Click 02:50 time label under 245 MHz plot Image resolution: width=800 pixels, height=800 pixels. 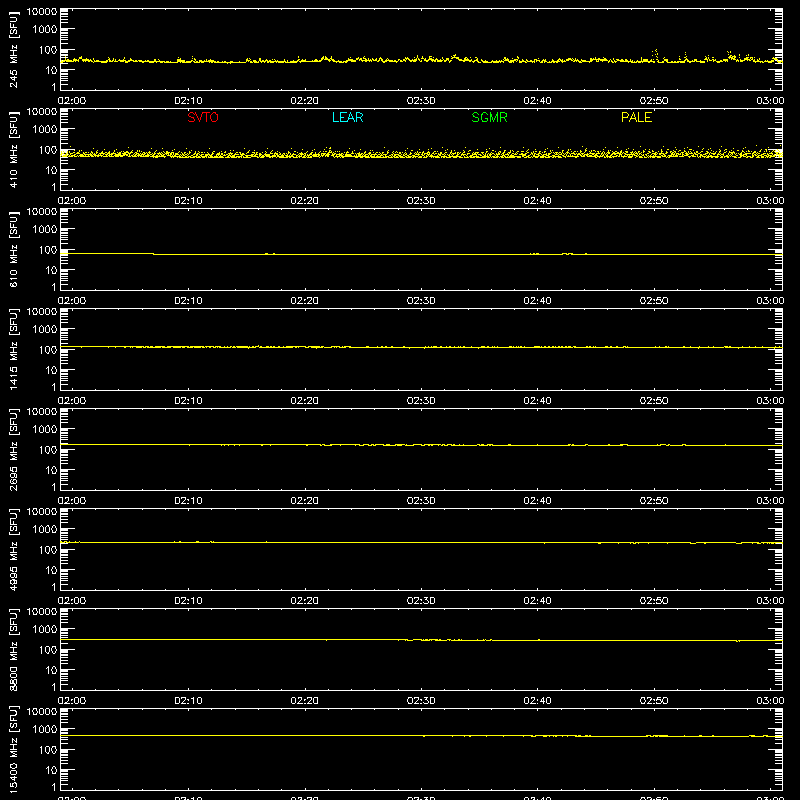(x=654, y=101)
